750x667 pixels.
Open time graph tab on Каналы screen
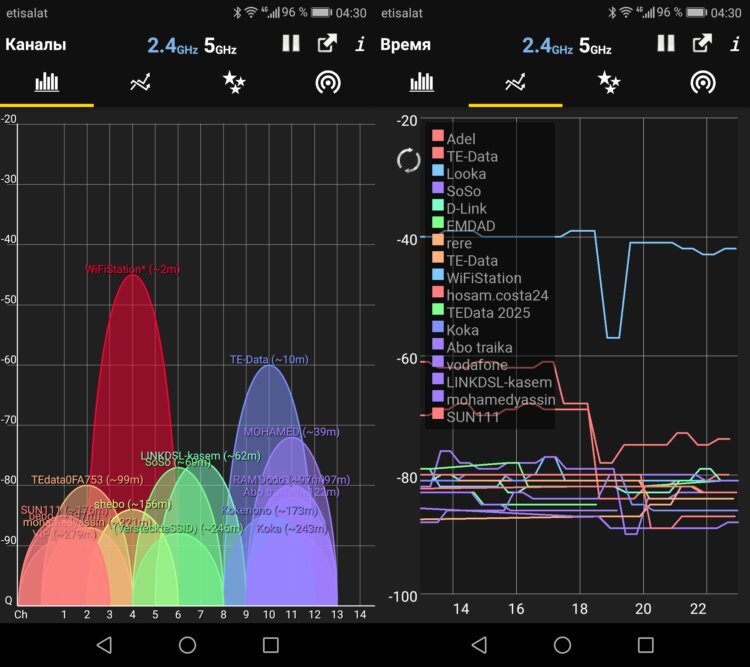(x=140, y=83)
